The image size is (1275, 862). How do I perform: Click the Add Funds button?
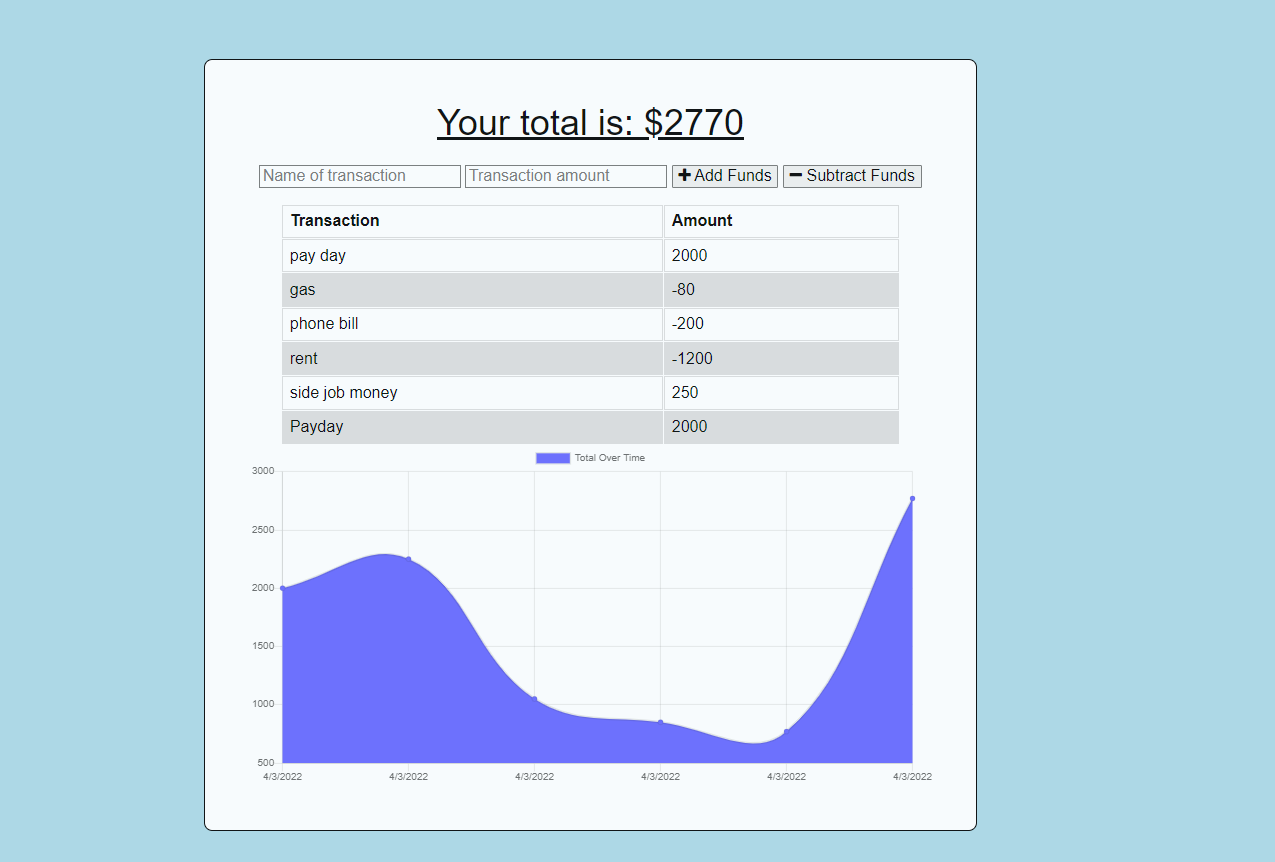point(724,175)
